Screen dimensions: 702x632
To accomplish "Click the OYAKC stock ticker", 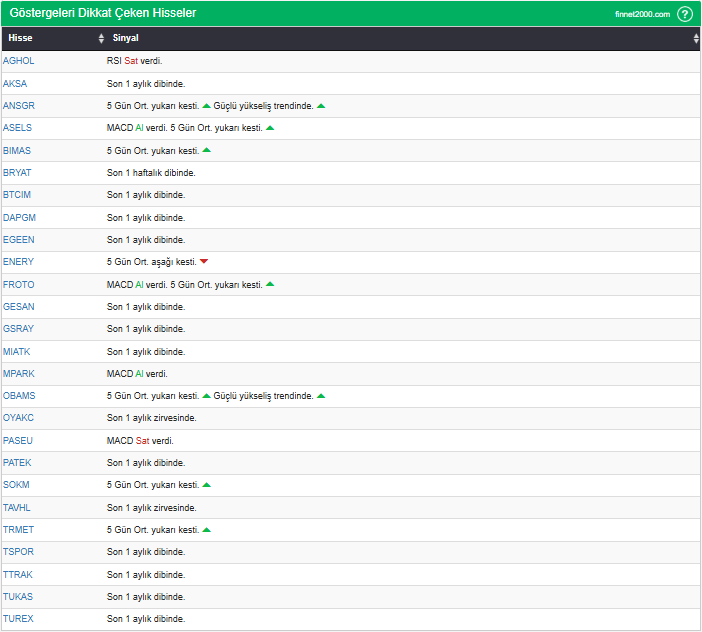I will click(18, 418).
